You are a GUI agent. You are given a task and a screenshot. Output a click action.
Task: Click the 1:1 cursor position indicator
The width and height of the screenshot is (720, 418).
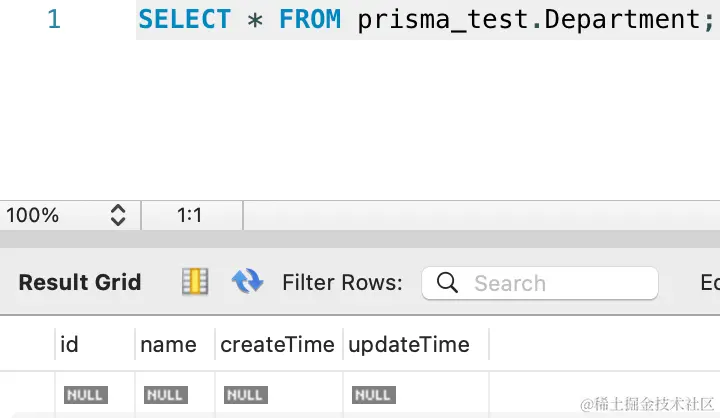pyautogui.click(x=190, y=215)
